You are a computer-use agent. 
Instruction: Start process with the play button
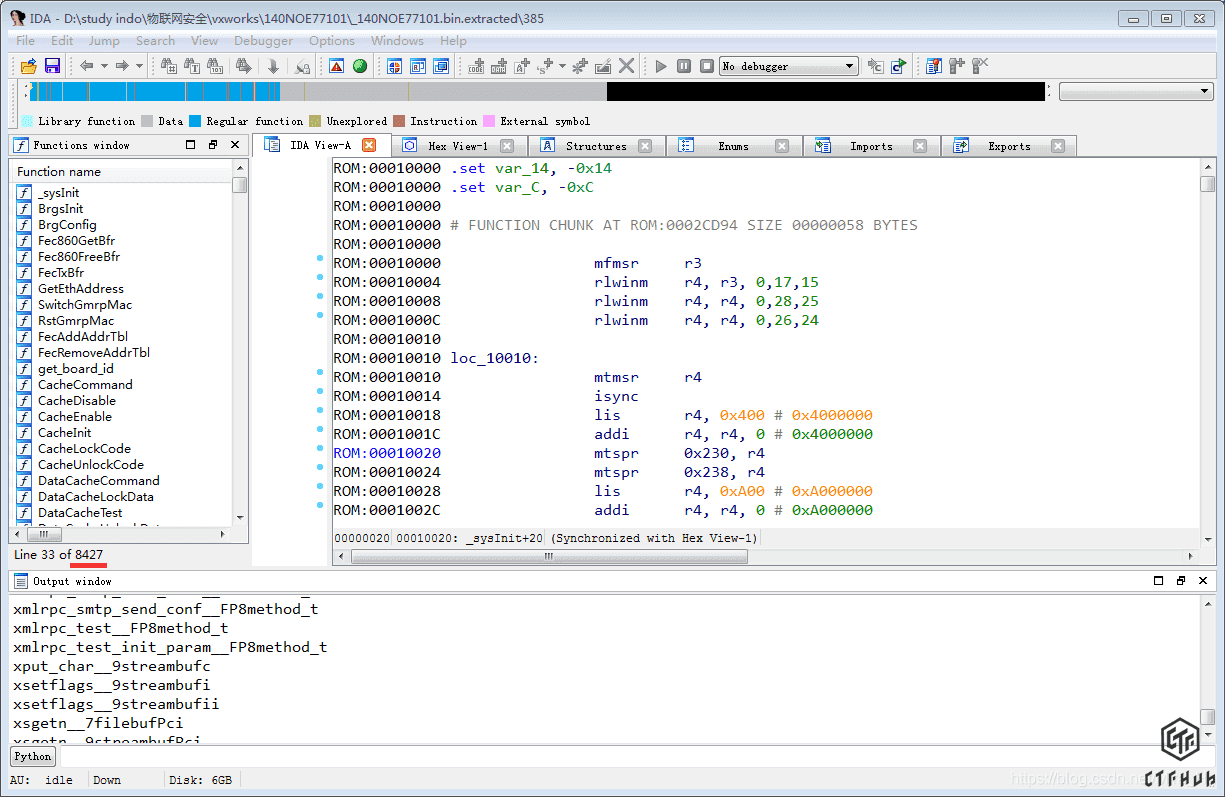[x=661, y=66]
